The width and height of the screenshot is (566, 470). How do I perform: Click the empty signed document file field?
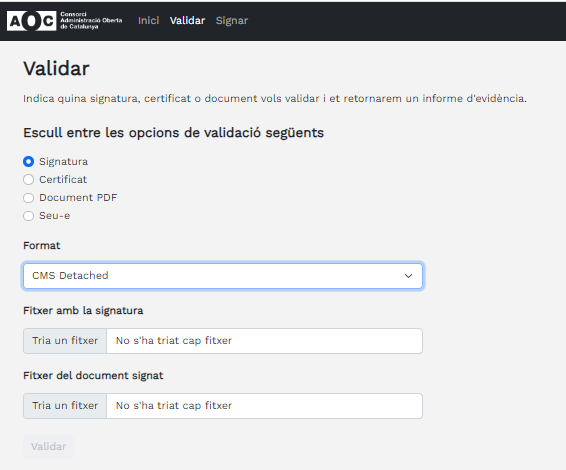tap(265, 406)
